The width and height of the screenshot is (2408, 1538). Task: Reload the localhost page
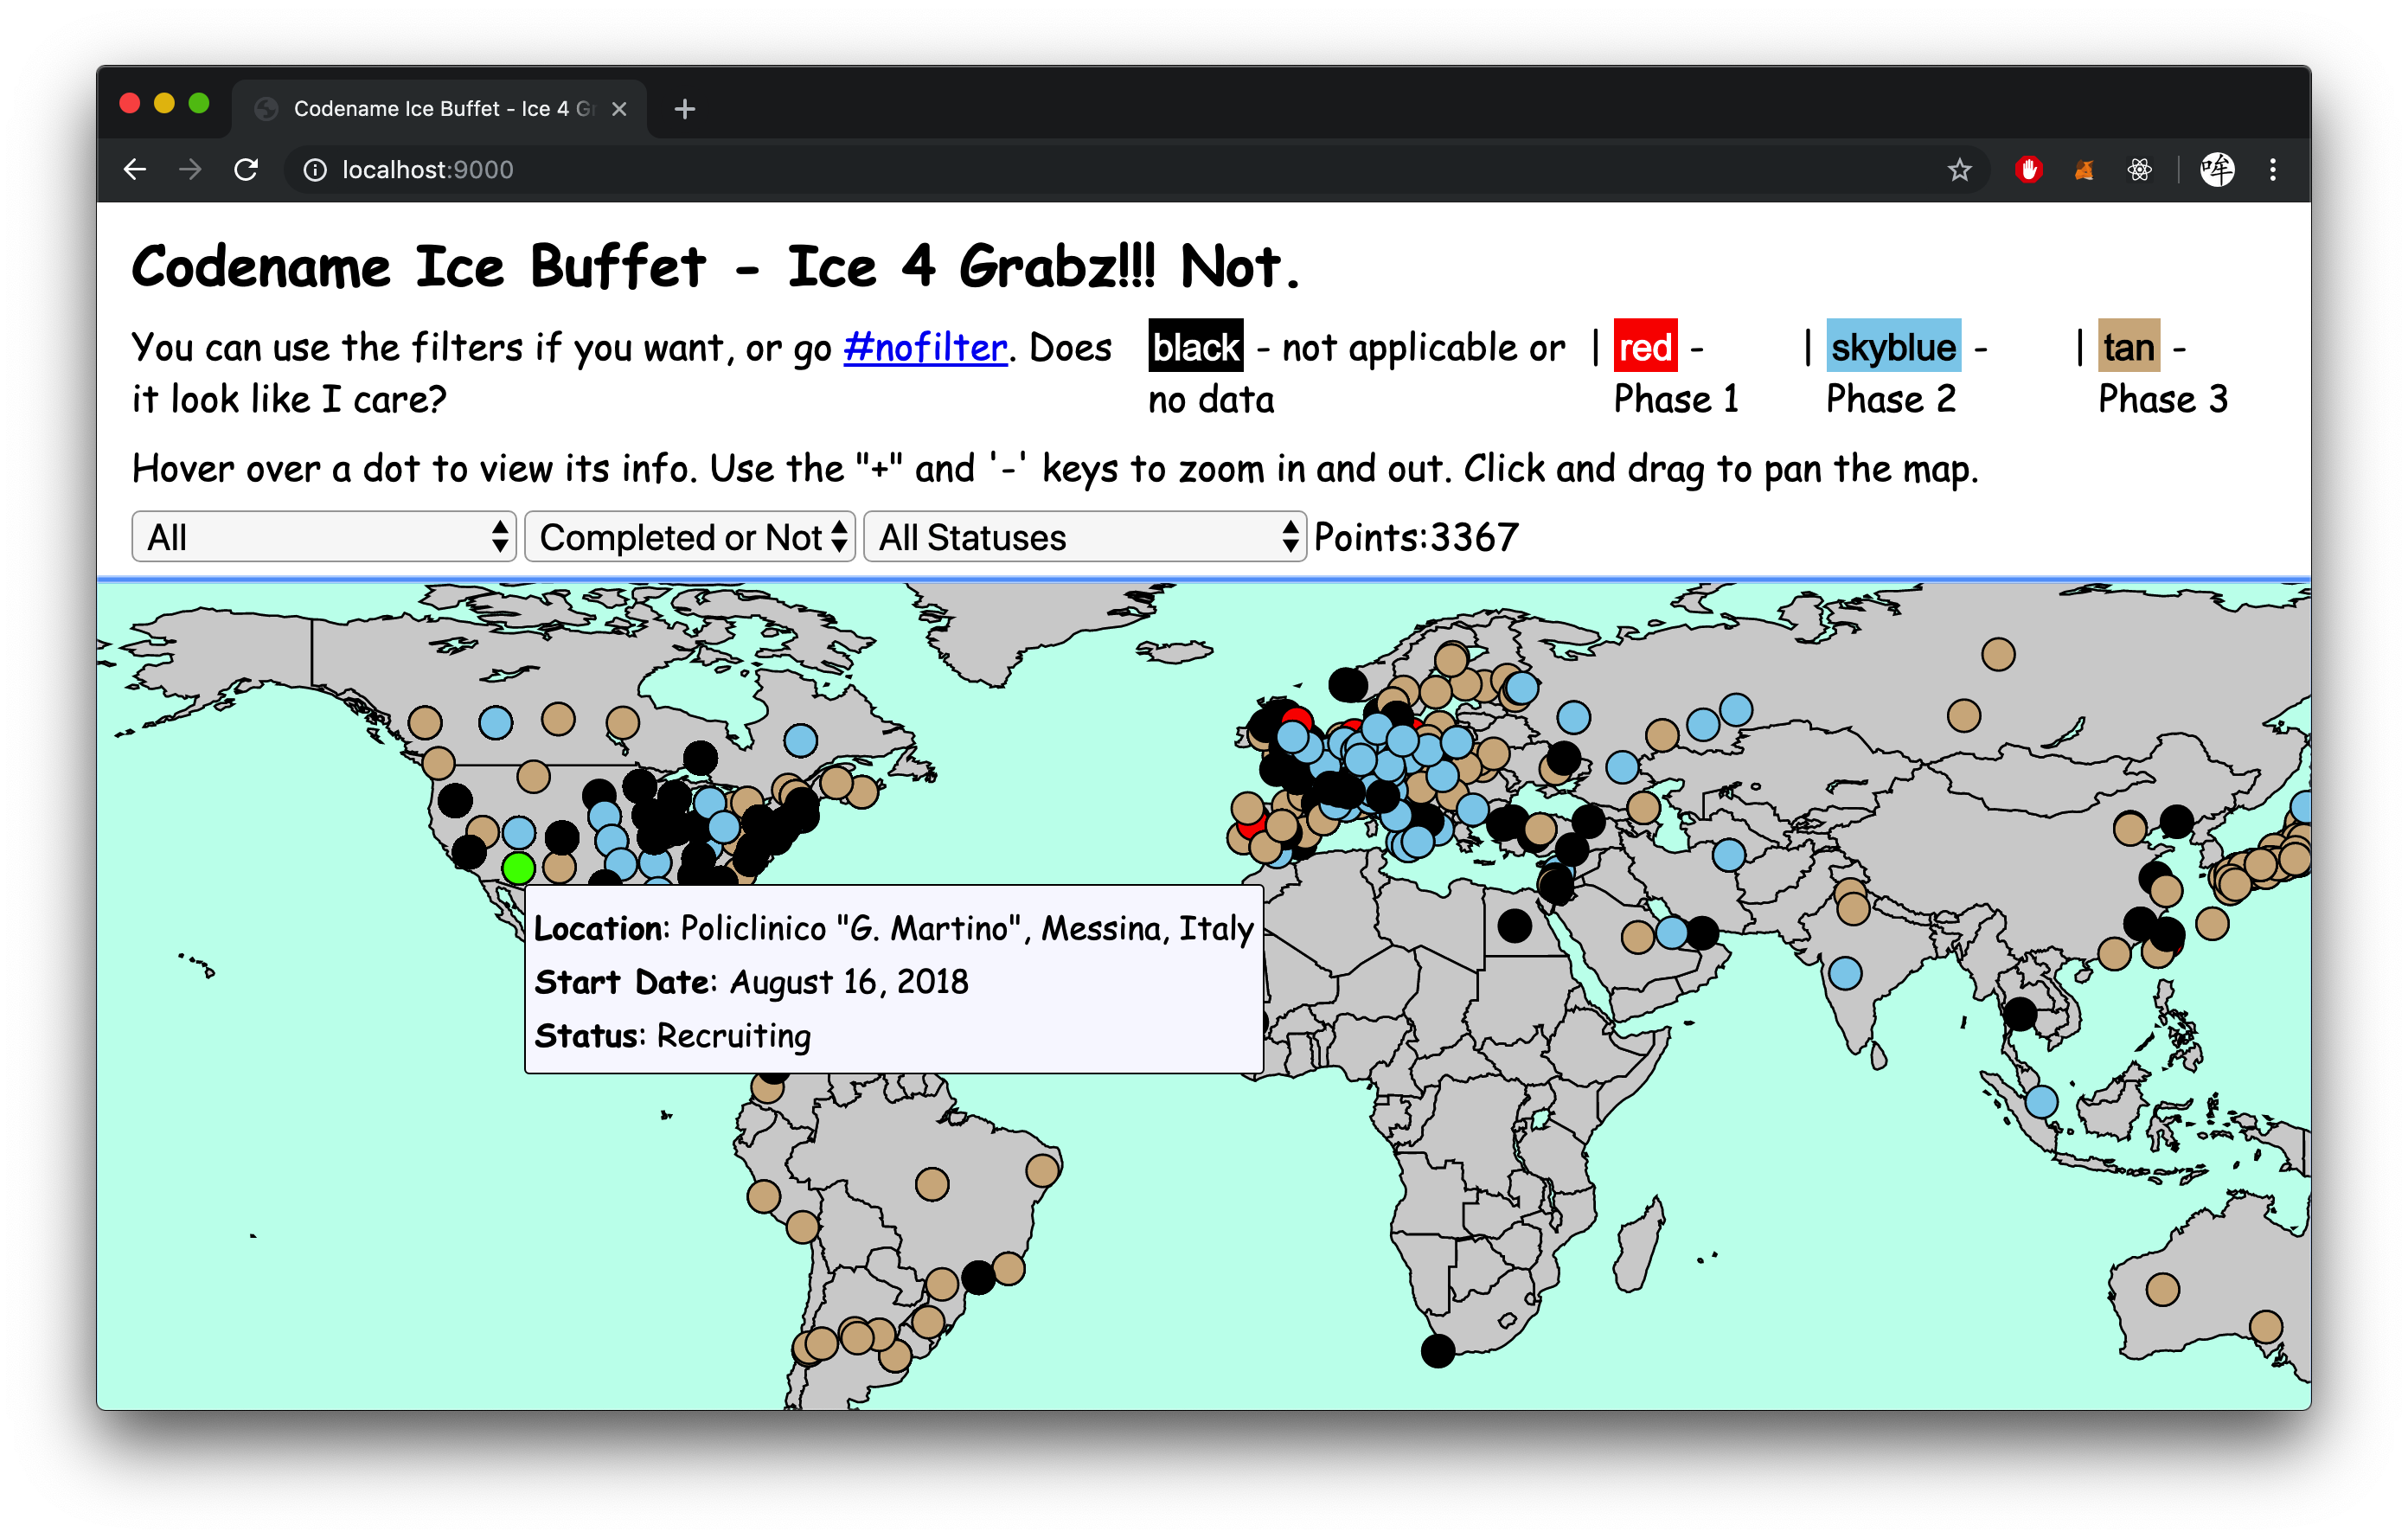click(246, 170)
